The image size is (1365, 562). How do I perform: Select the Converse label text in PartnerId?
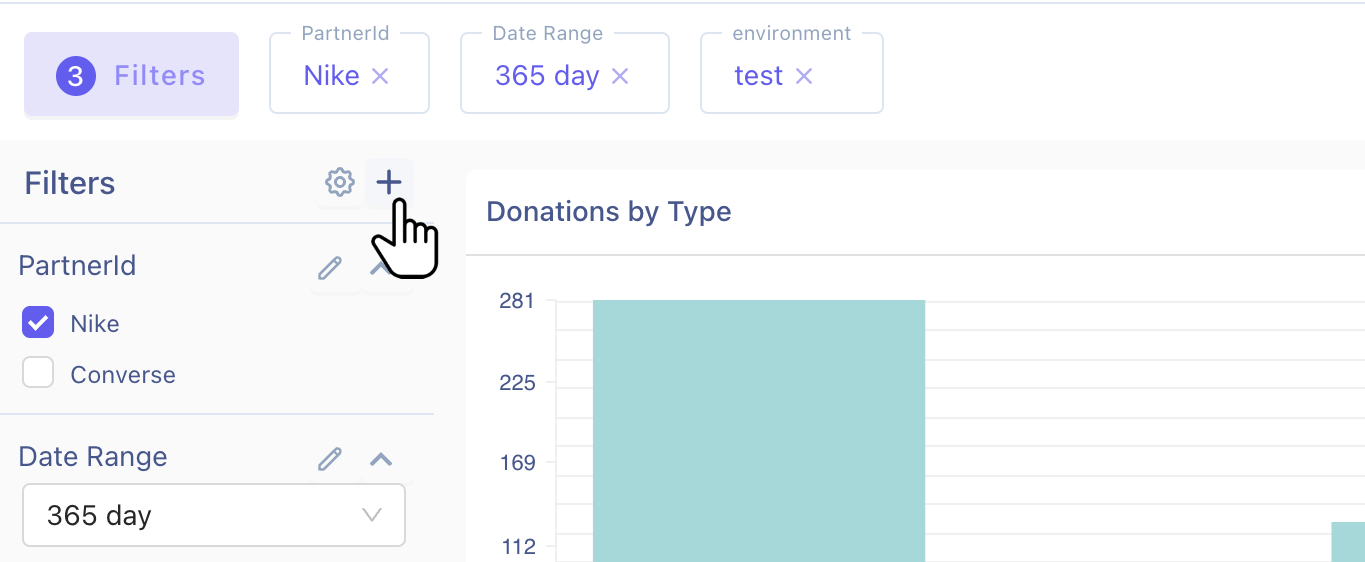coord(123,375)
